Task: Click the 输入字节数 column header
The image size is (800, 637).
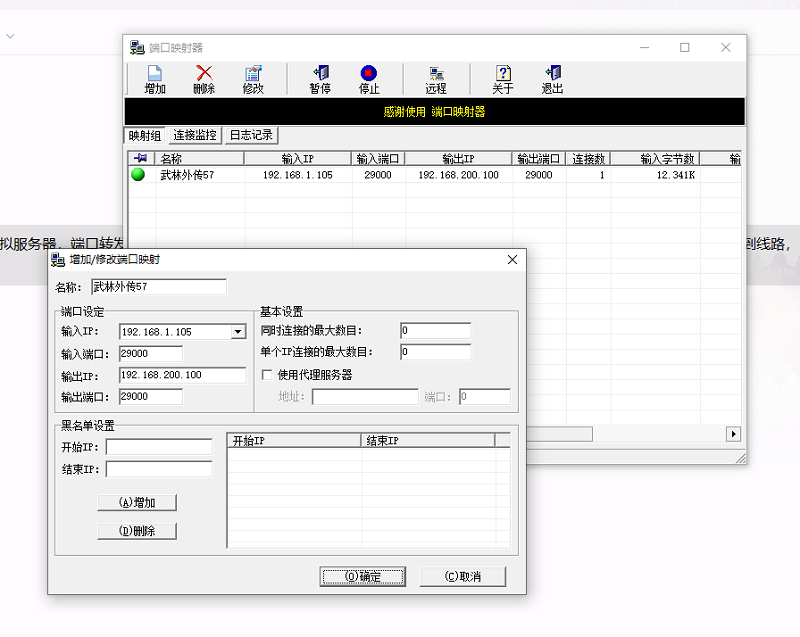Action: point(655,158)
